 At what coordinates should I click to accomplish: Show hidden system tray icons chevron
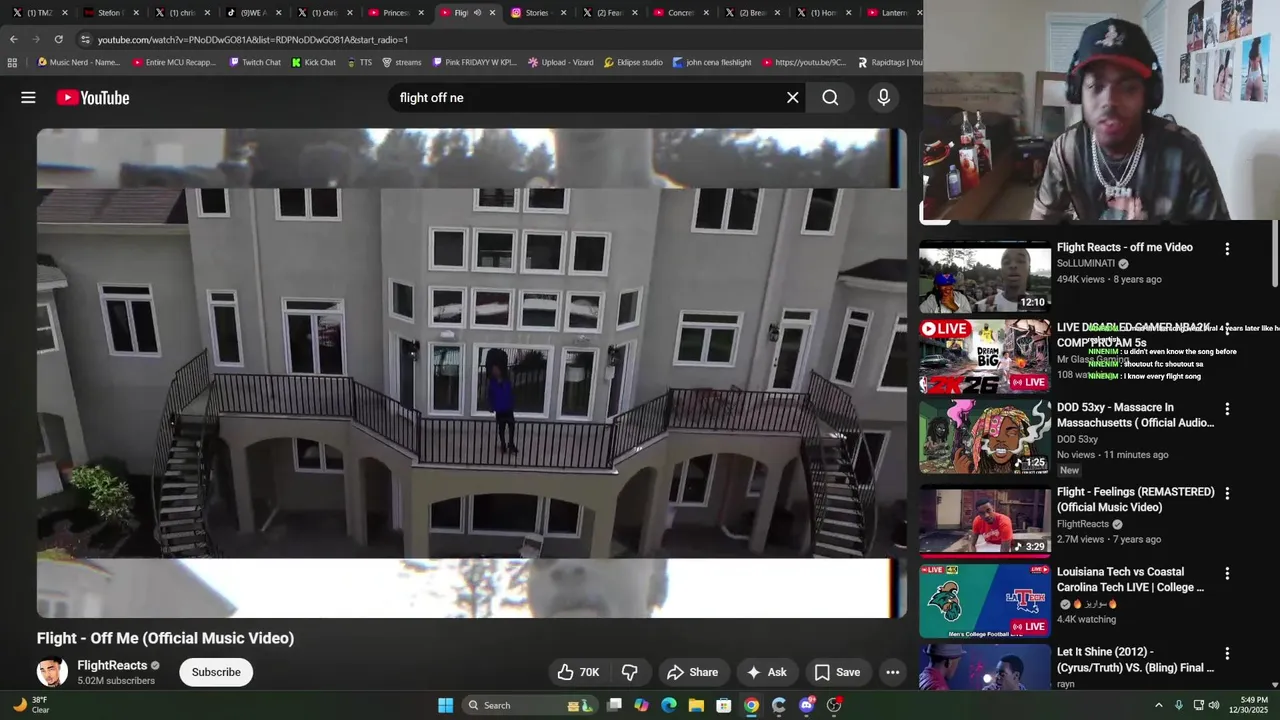click(1158, 705)
